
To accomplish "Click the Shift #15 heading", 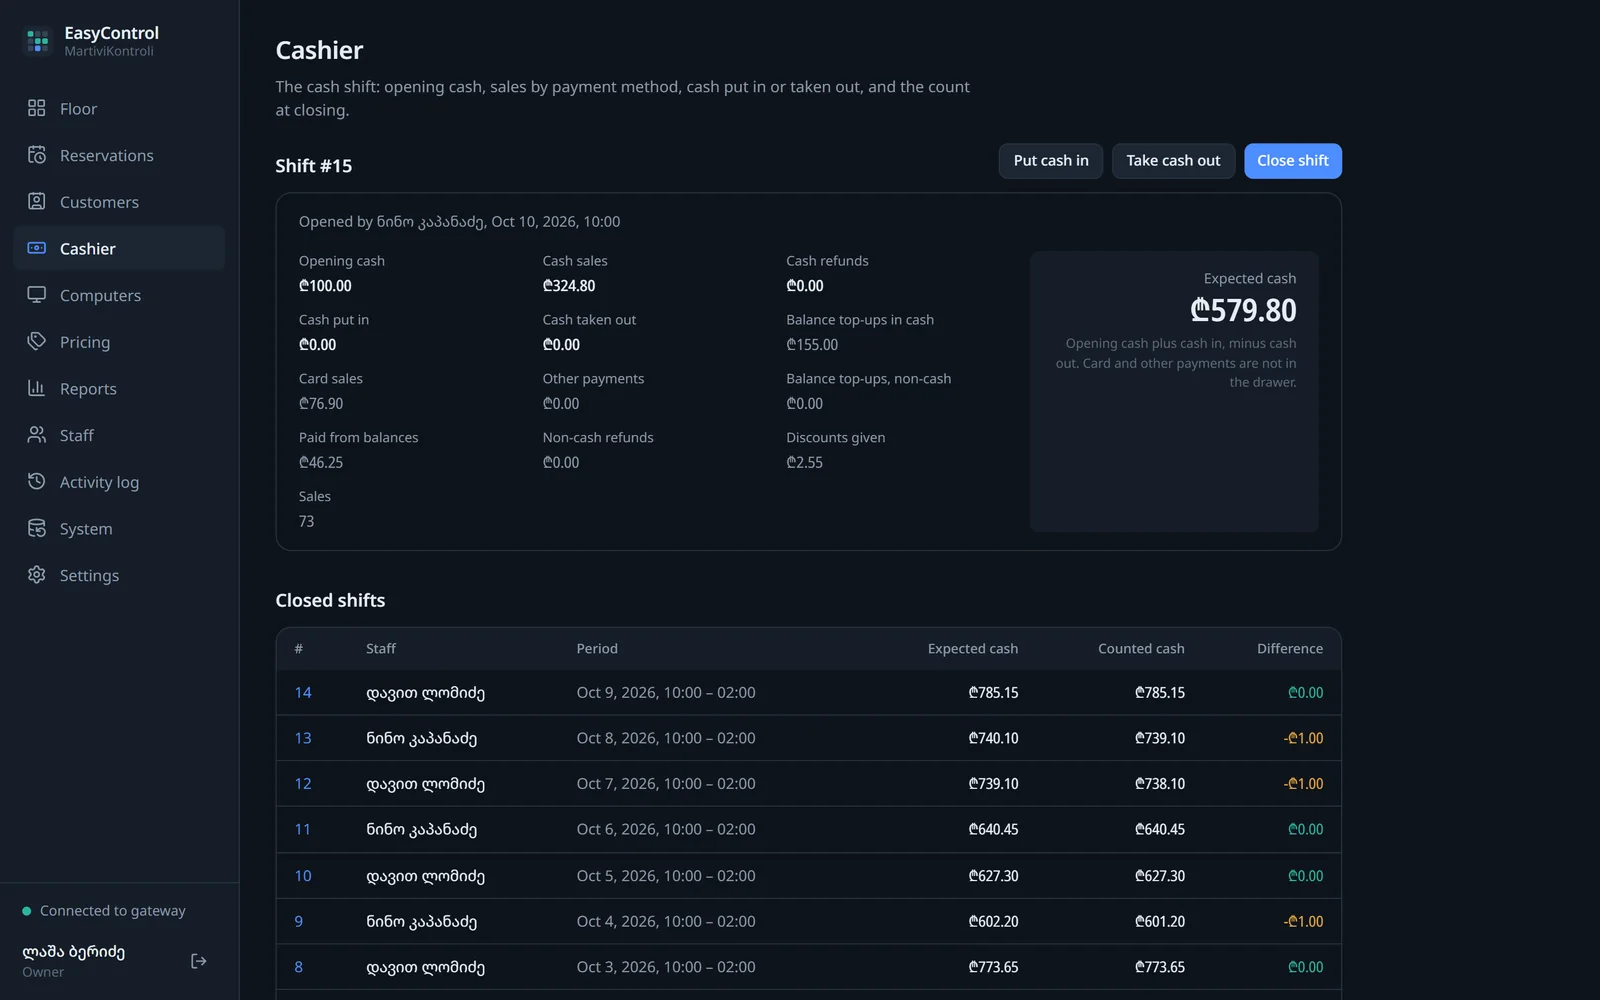I will [x=314, y=166].
